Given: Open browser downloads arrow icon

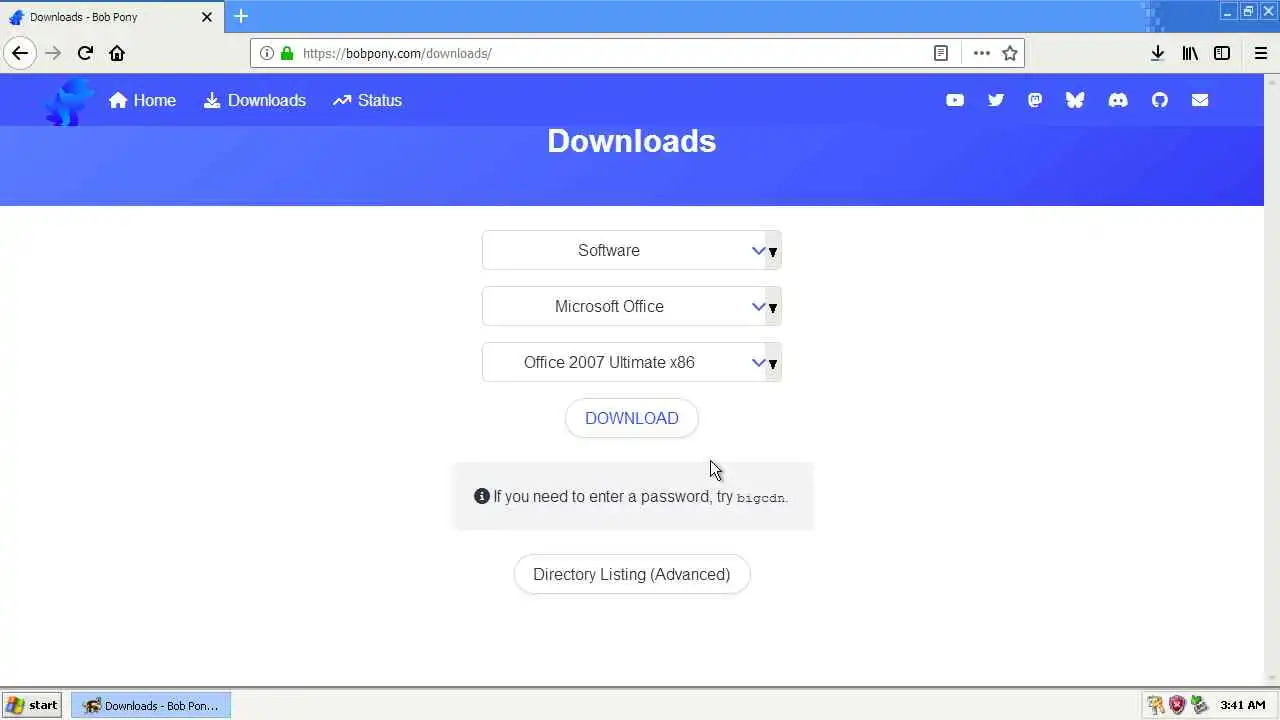Looking at the screenshot, I should point(1157,53).
